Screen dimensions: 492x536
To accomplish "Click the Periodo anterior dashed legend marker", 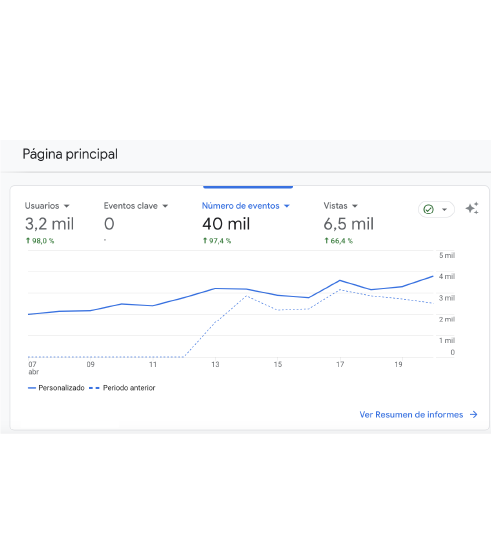I will click(x=94, y=388).
